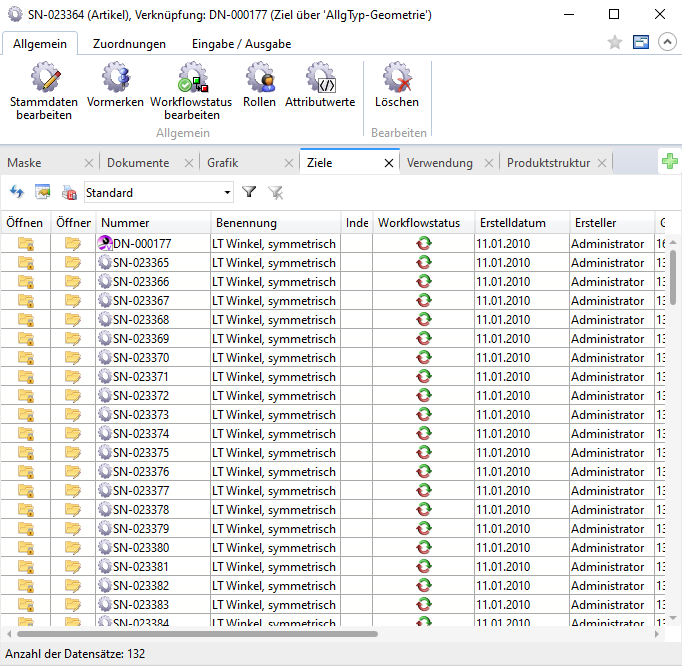Collapse the ribbon with chevron button
The image size is (682, 666).
[667, 43]
